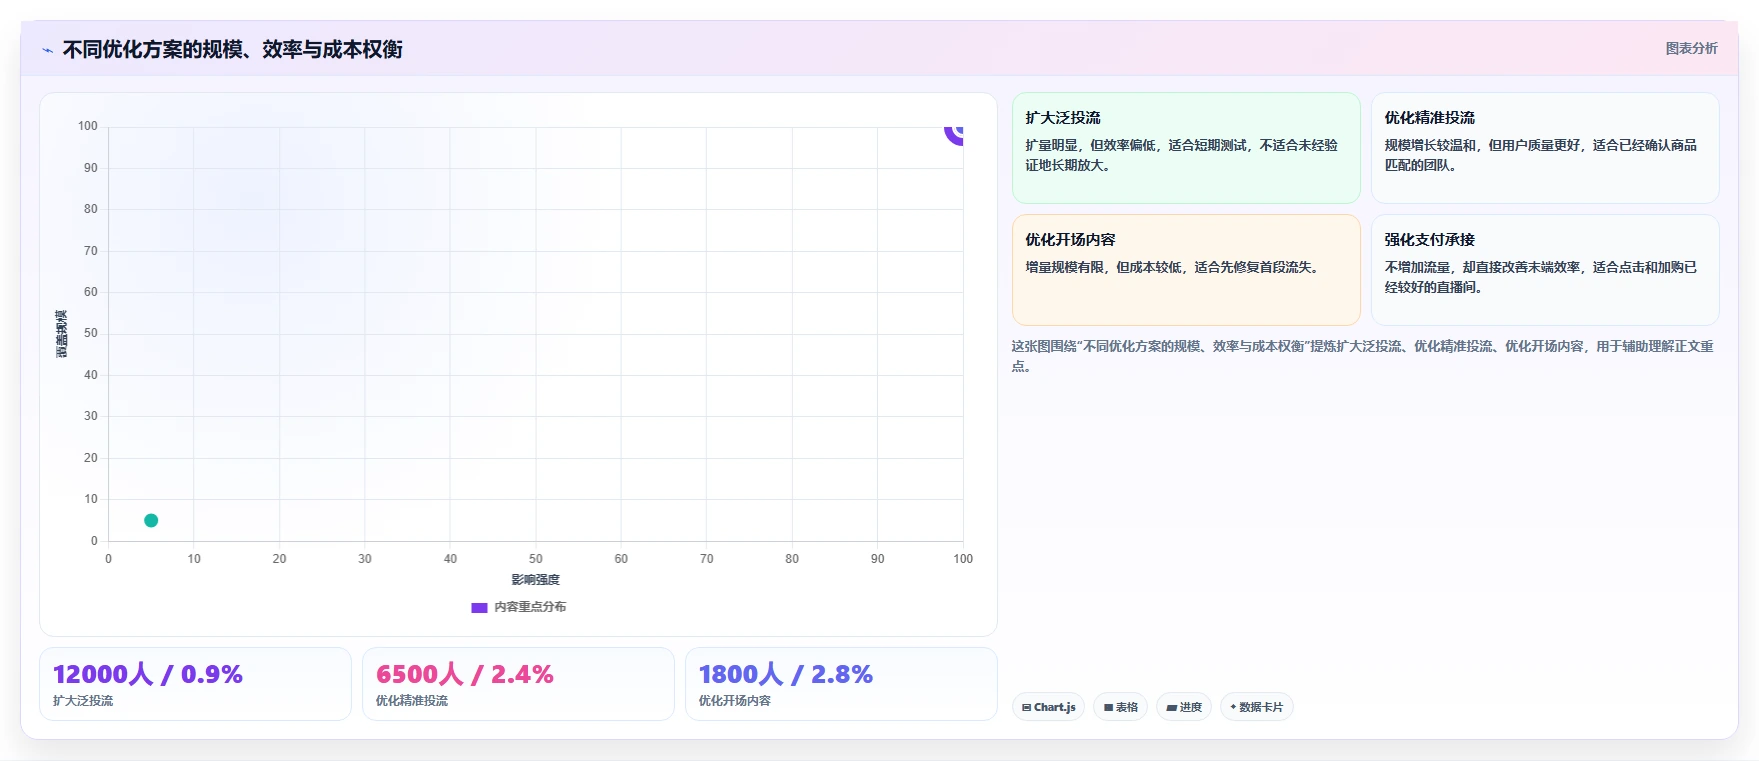The width and height of the screenshot is (1759, 761).
Task: Click the teal data point on the chart
Action: click(151, 520)
